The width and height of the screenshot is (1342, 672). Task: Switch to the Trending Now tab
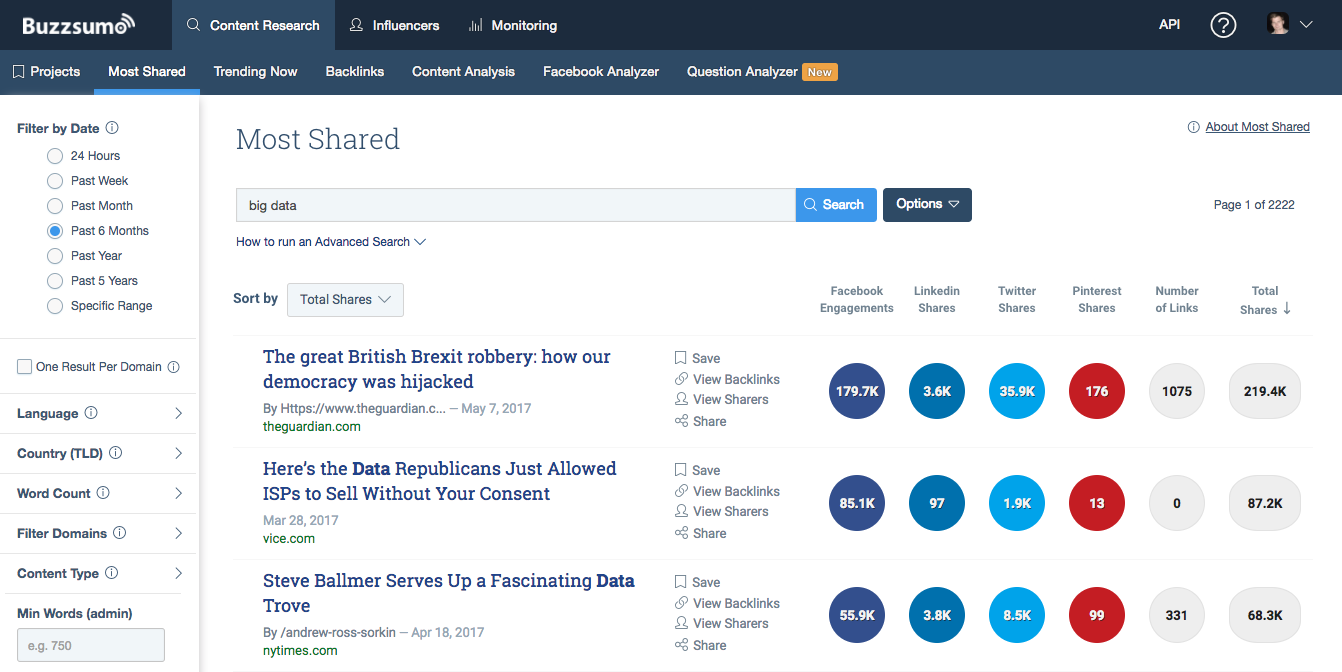255,71
